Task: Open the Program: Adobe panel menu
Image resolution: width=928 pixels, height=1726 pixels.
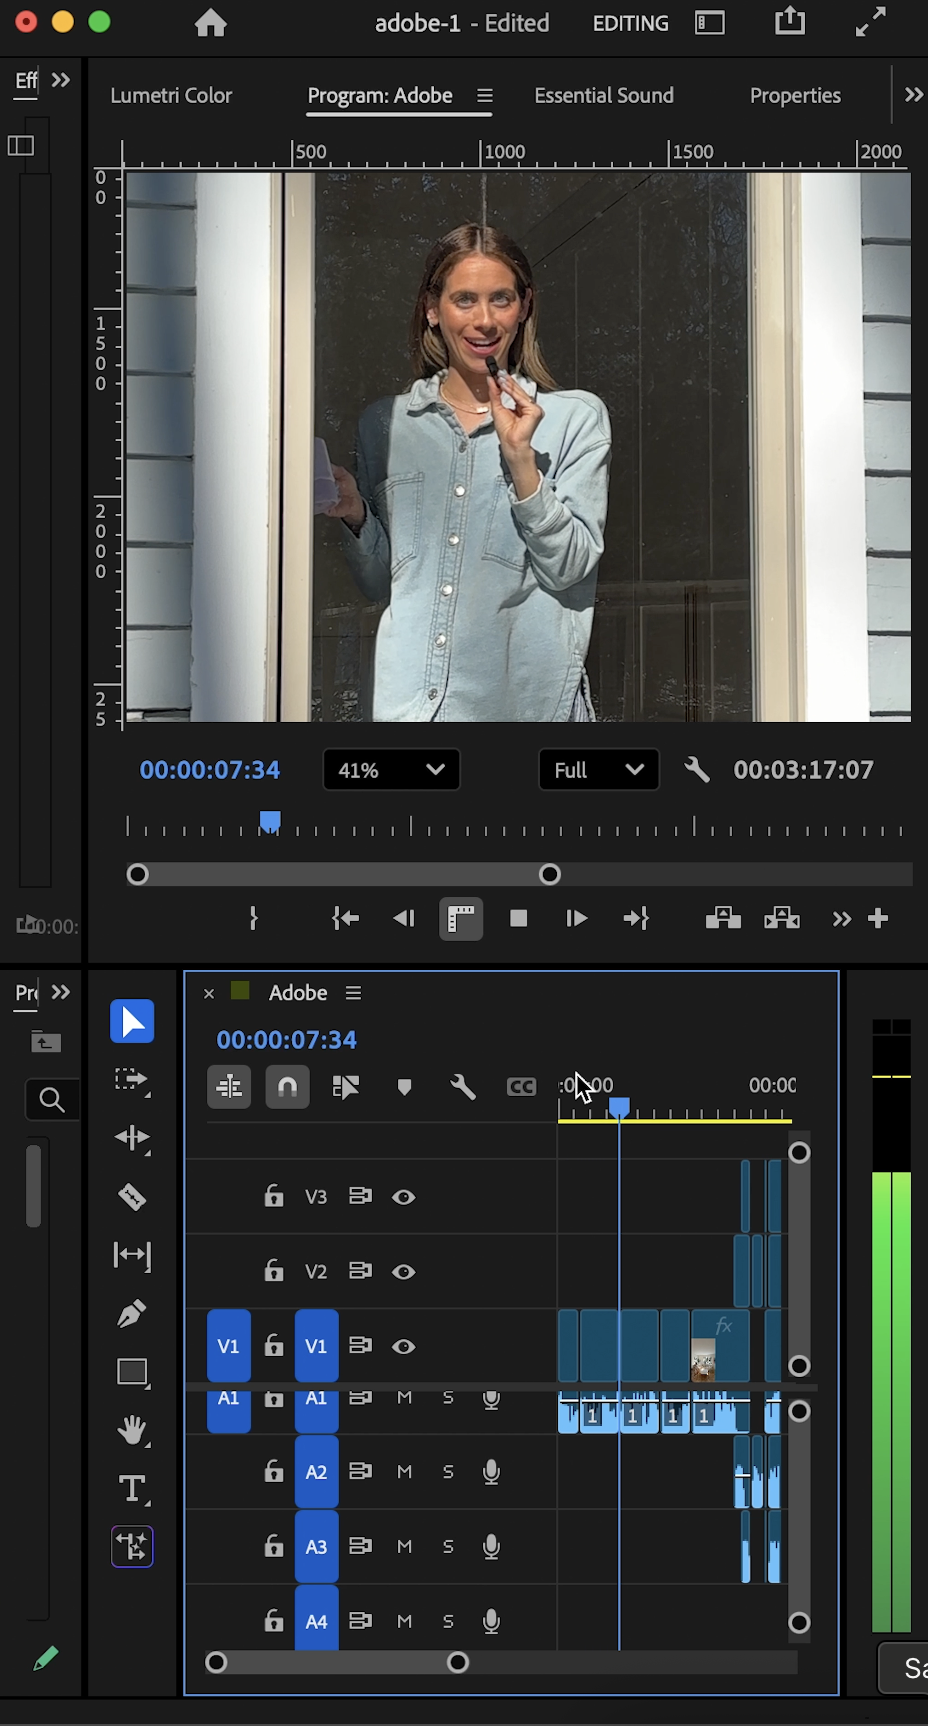Action: coord(485,96)
